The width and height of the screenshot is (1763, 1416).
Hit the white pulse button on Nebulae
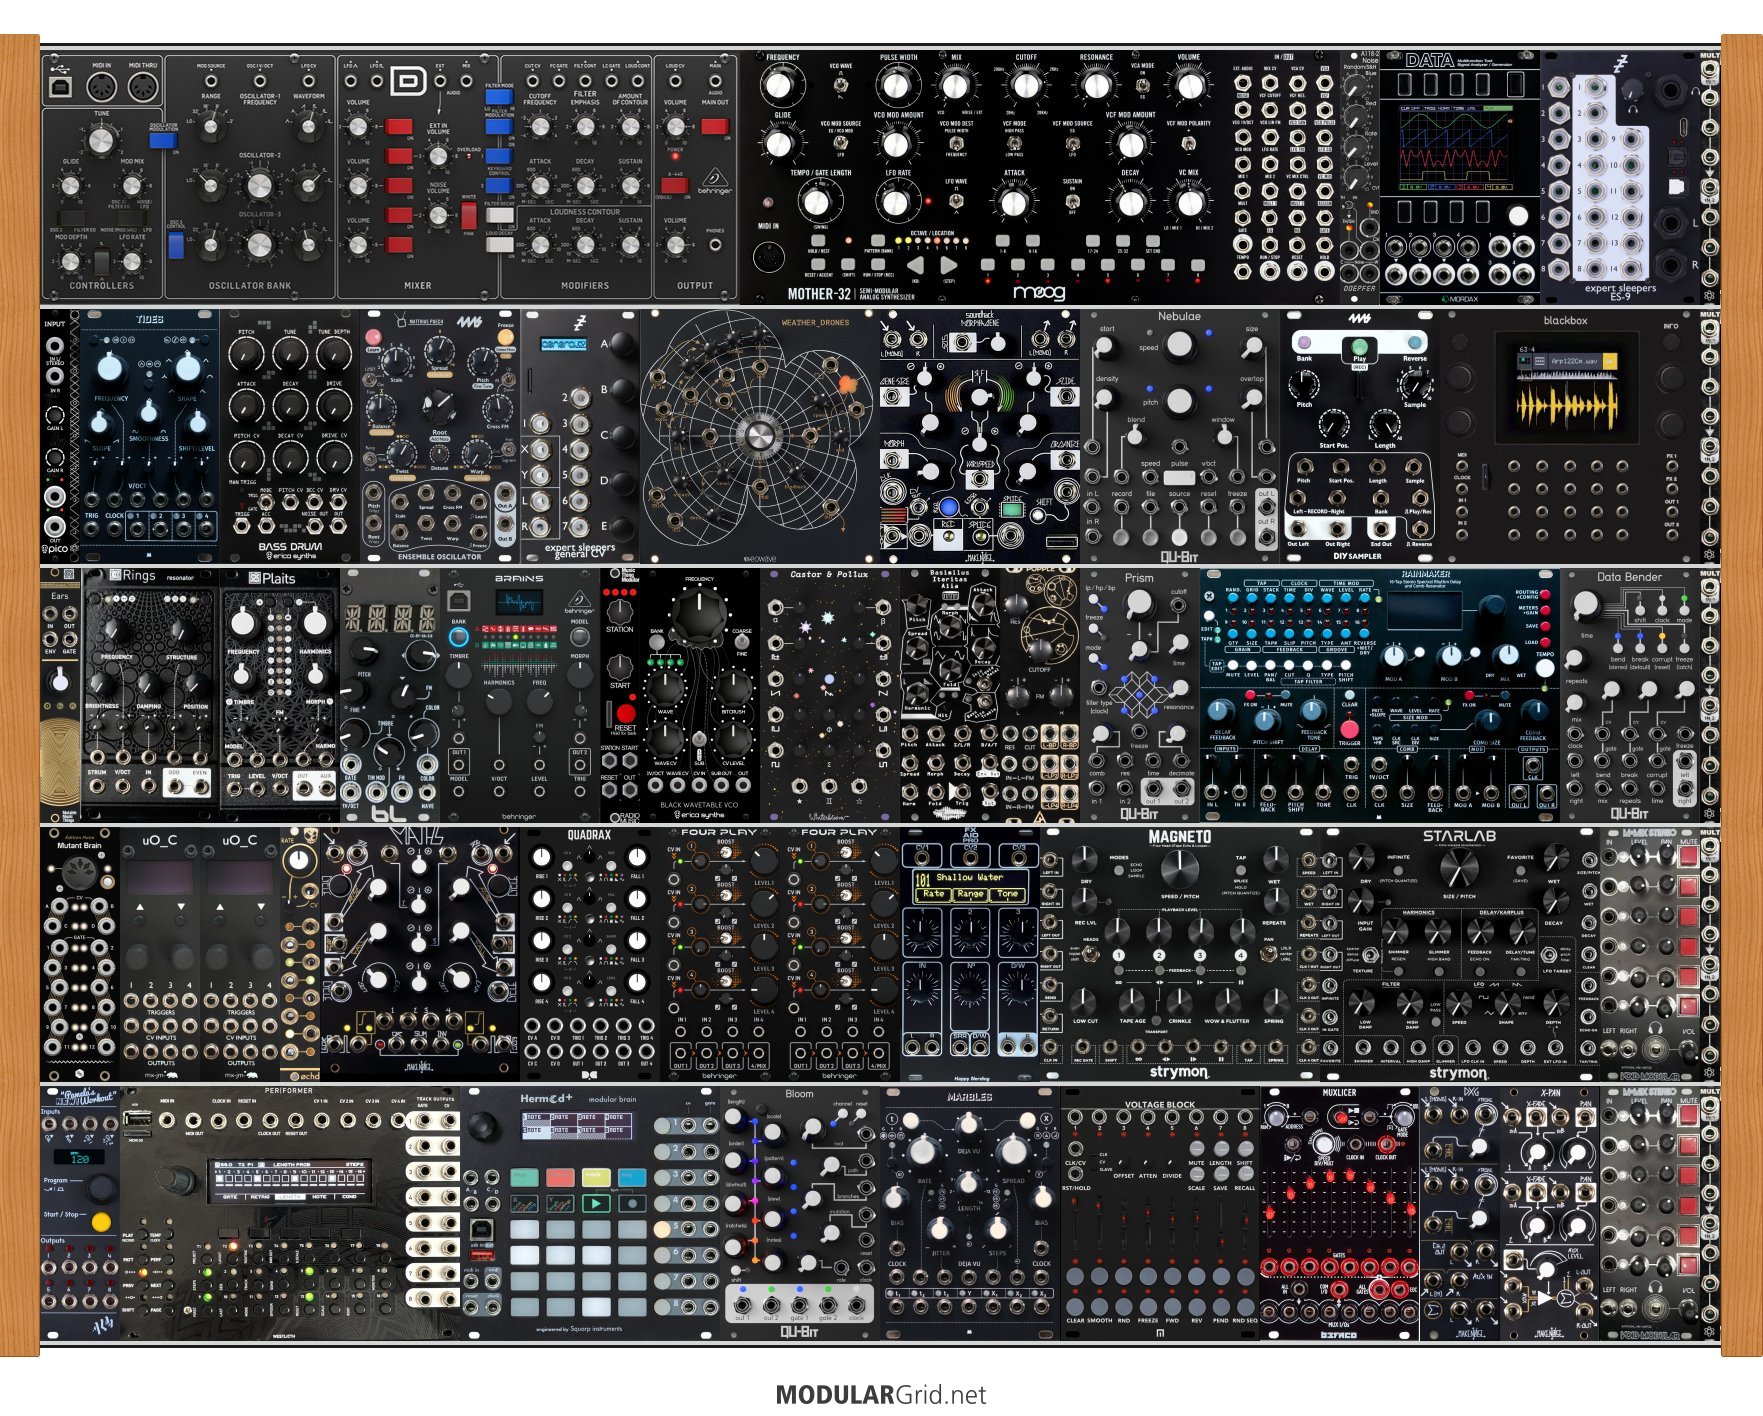1180,478
